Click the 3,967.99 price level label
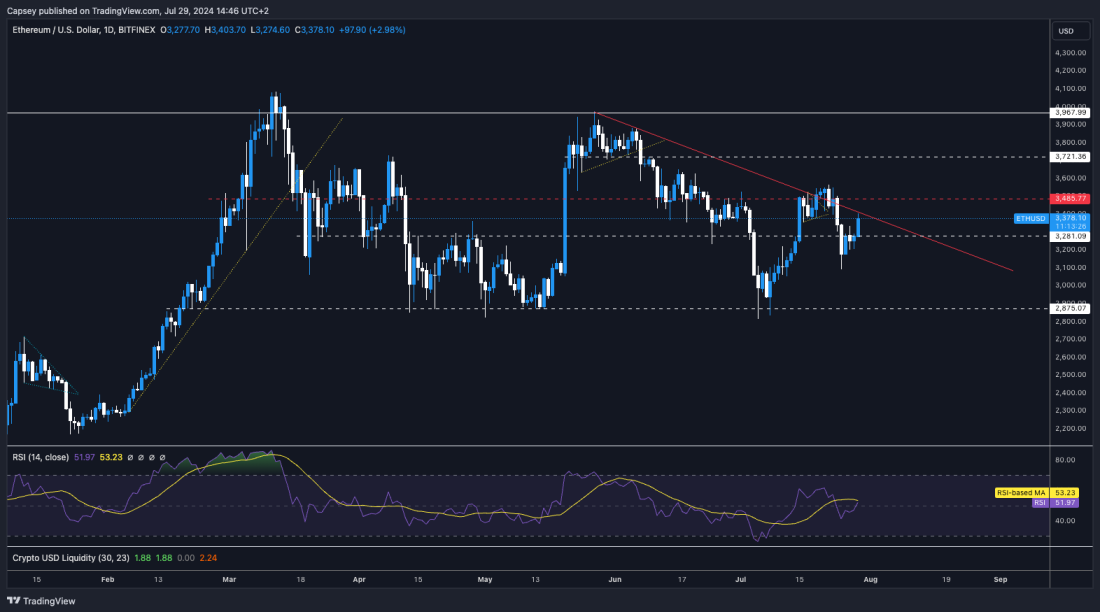The width and height of the screenshot is (1100, 612). 1070,113
